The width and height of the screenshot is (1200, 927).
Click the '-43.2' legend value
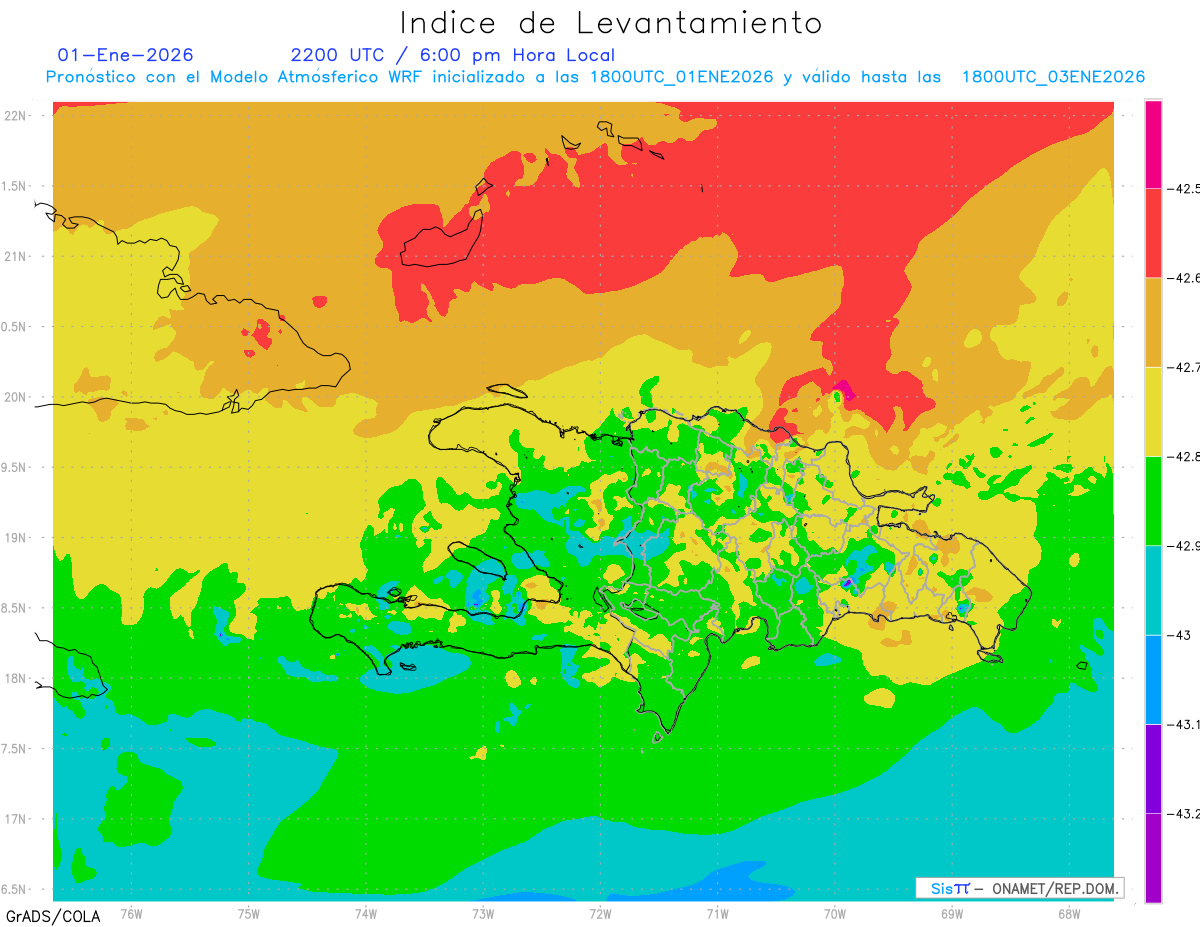coord(1184,813)
